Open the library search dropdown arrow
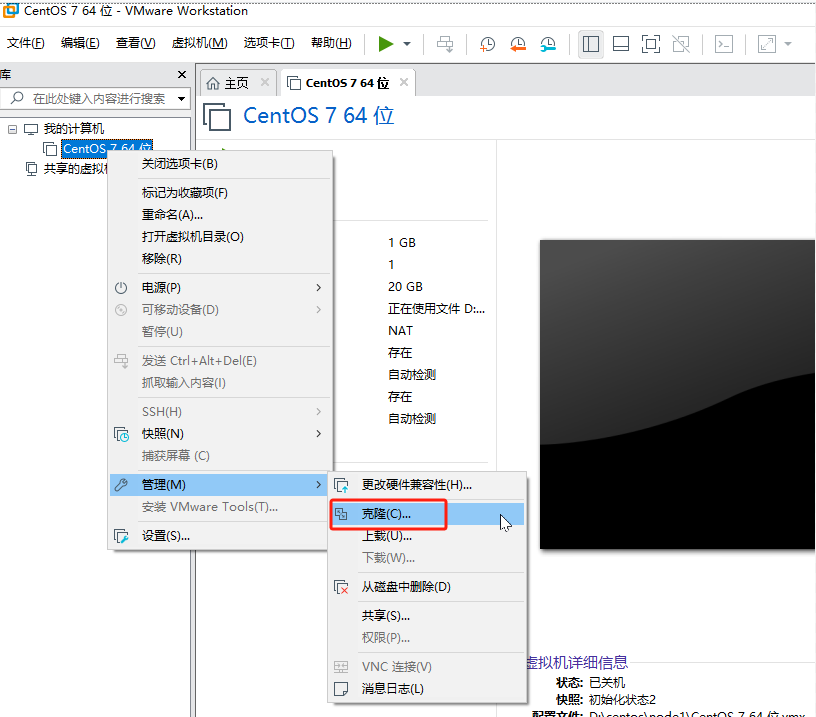This screenshot has height=717, width=816. [x=181, y=98]
